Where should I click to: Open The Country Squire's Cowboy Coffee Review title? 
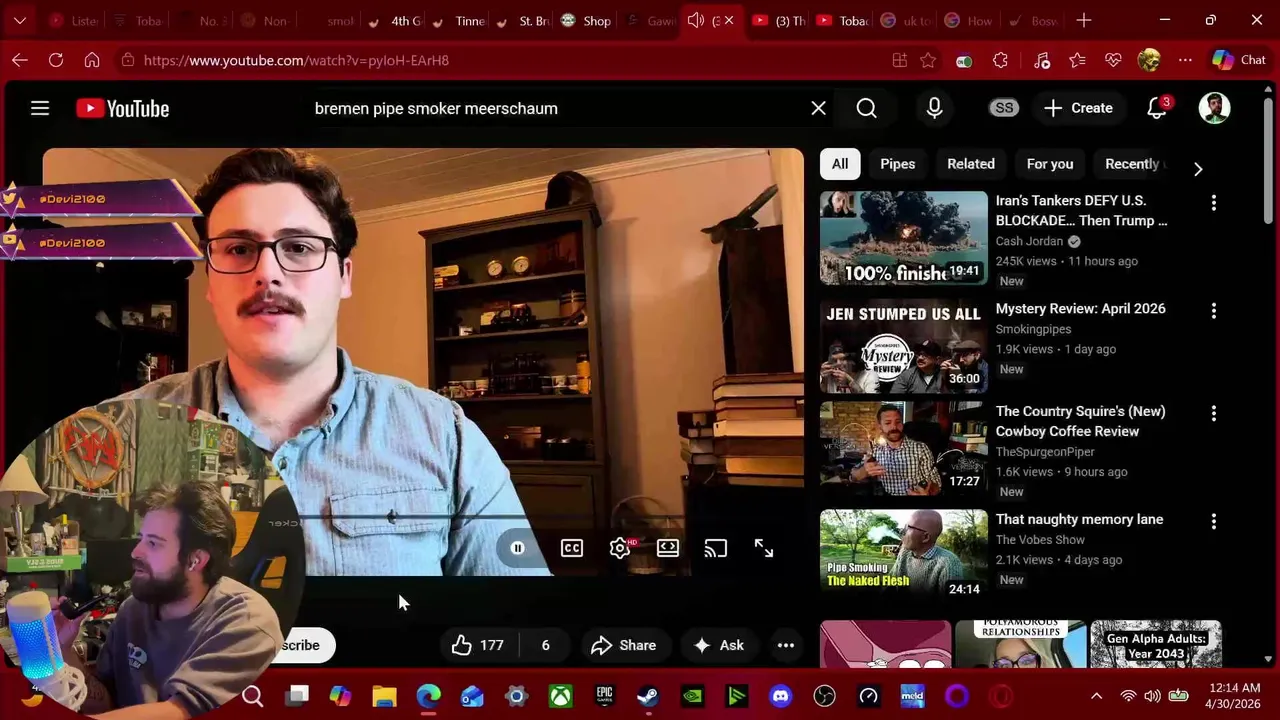click(x=1080, y=421)
